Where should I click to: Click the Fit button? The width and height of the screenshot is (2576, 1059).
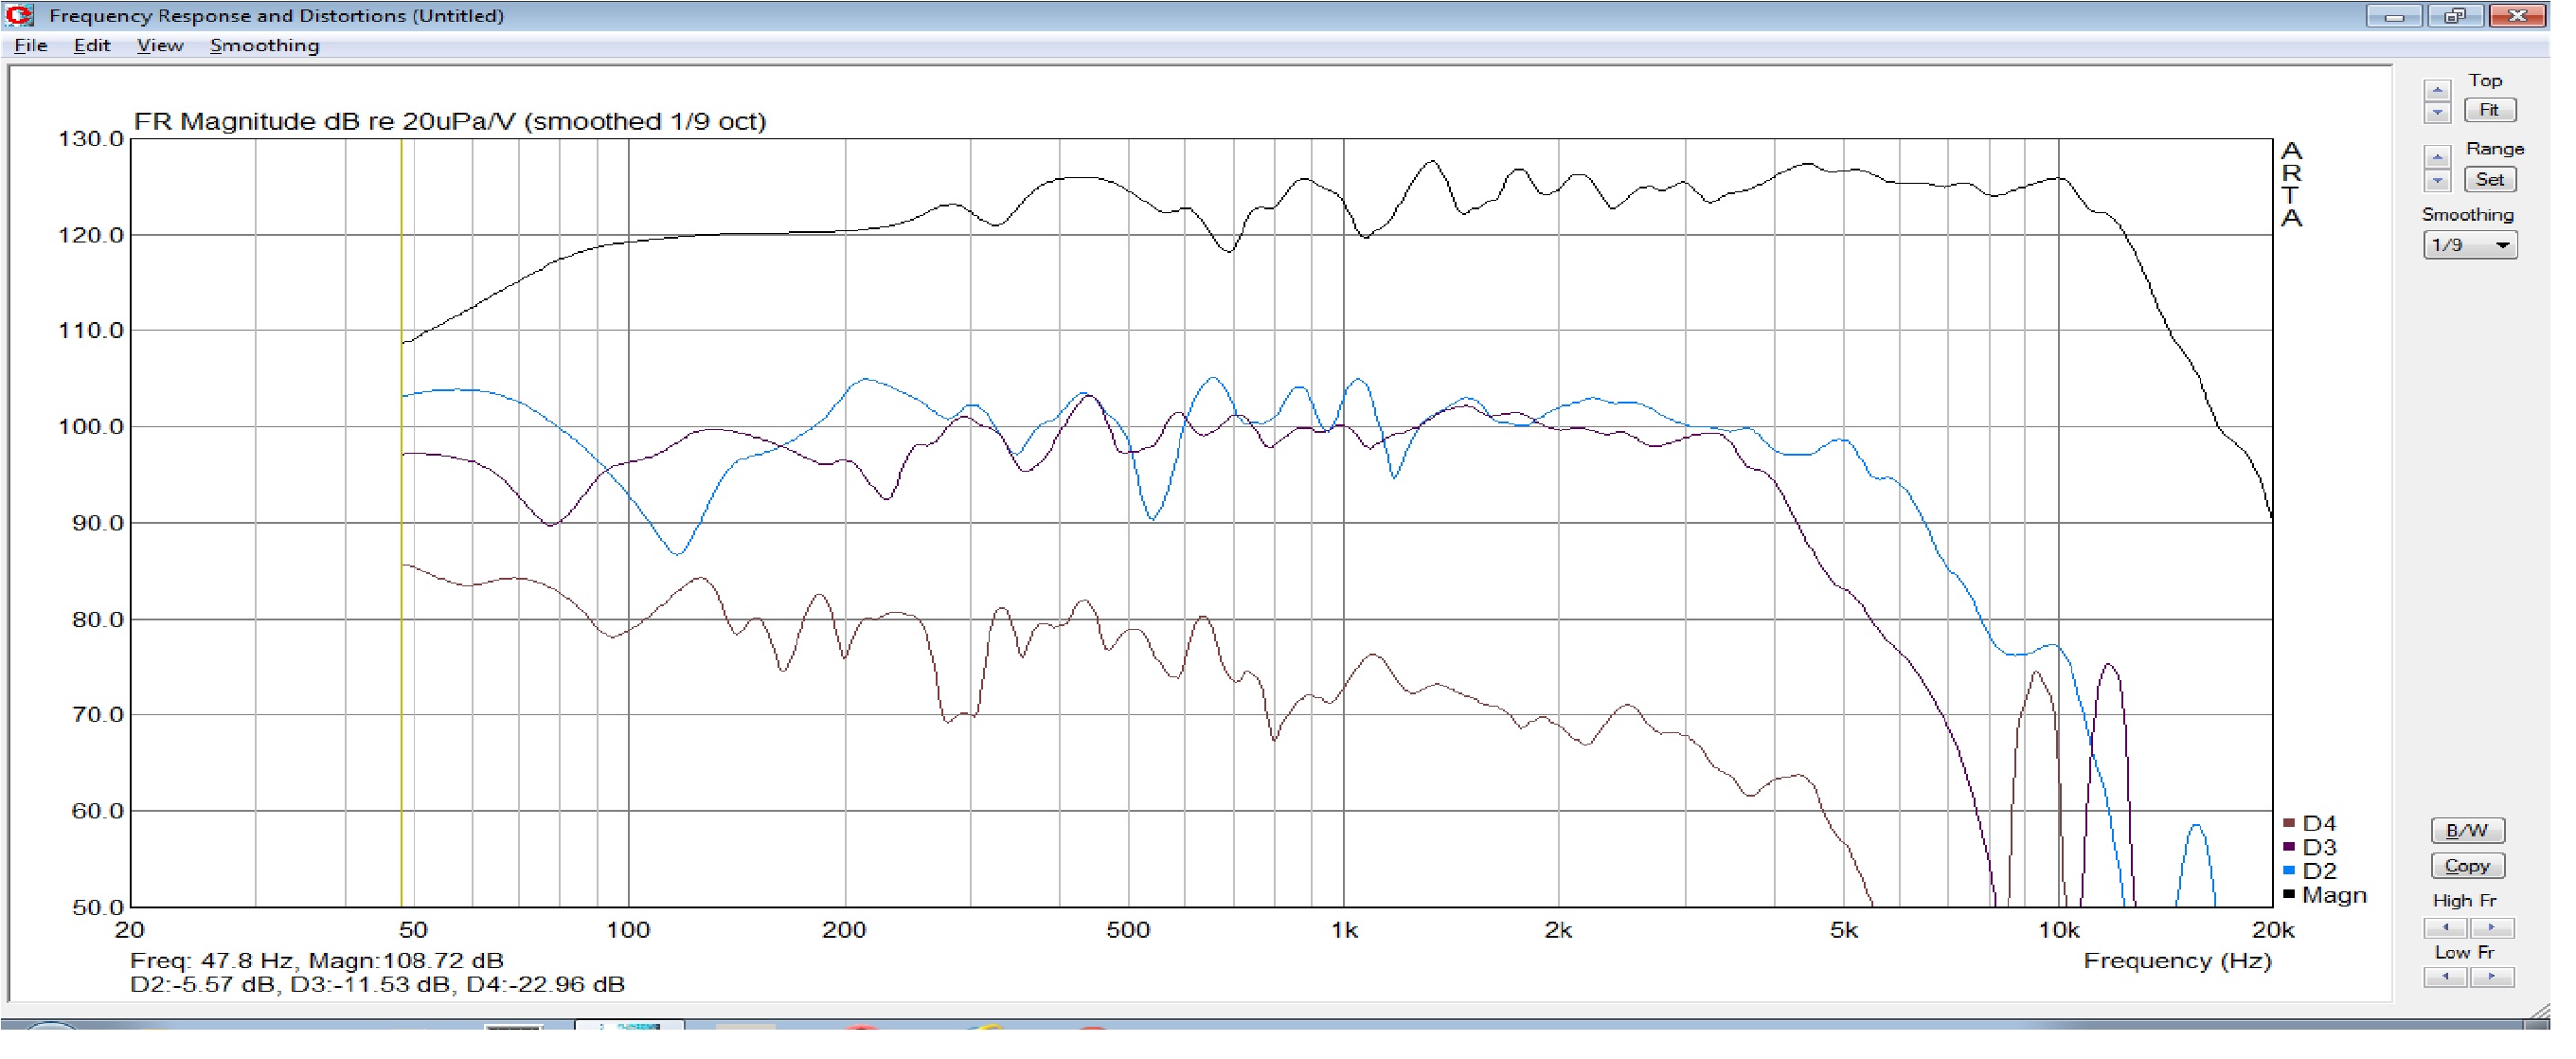pos(2489,110)
